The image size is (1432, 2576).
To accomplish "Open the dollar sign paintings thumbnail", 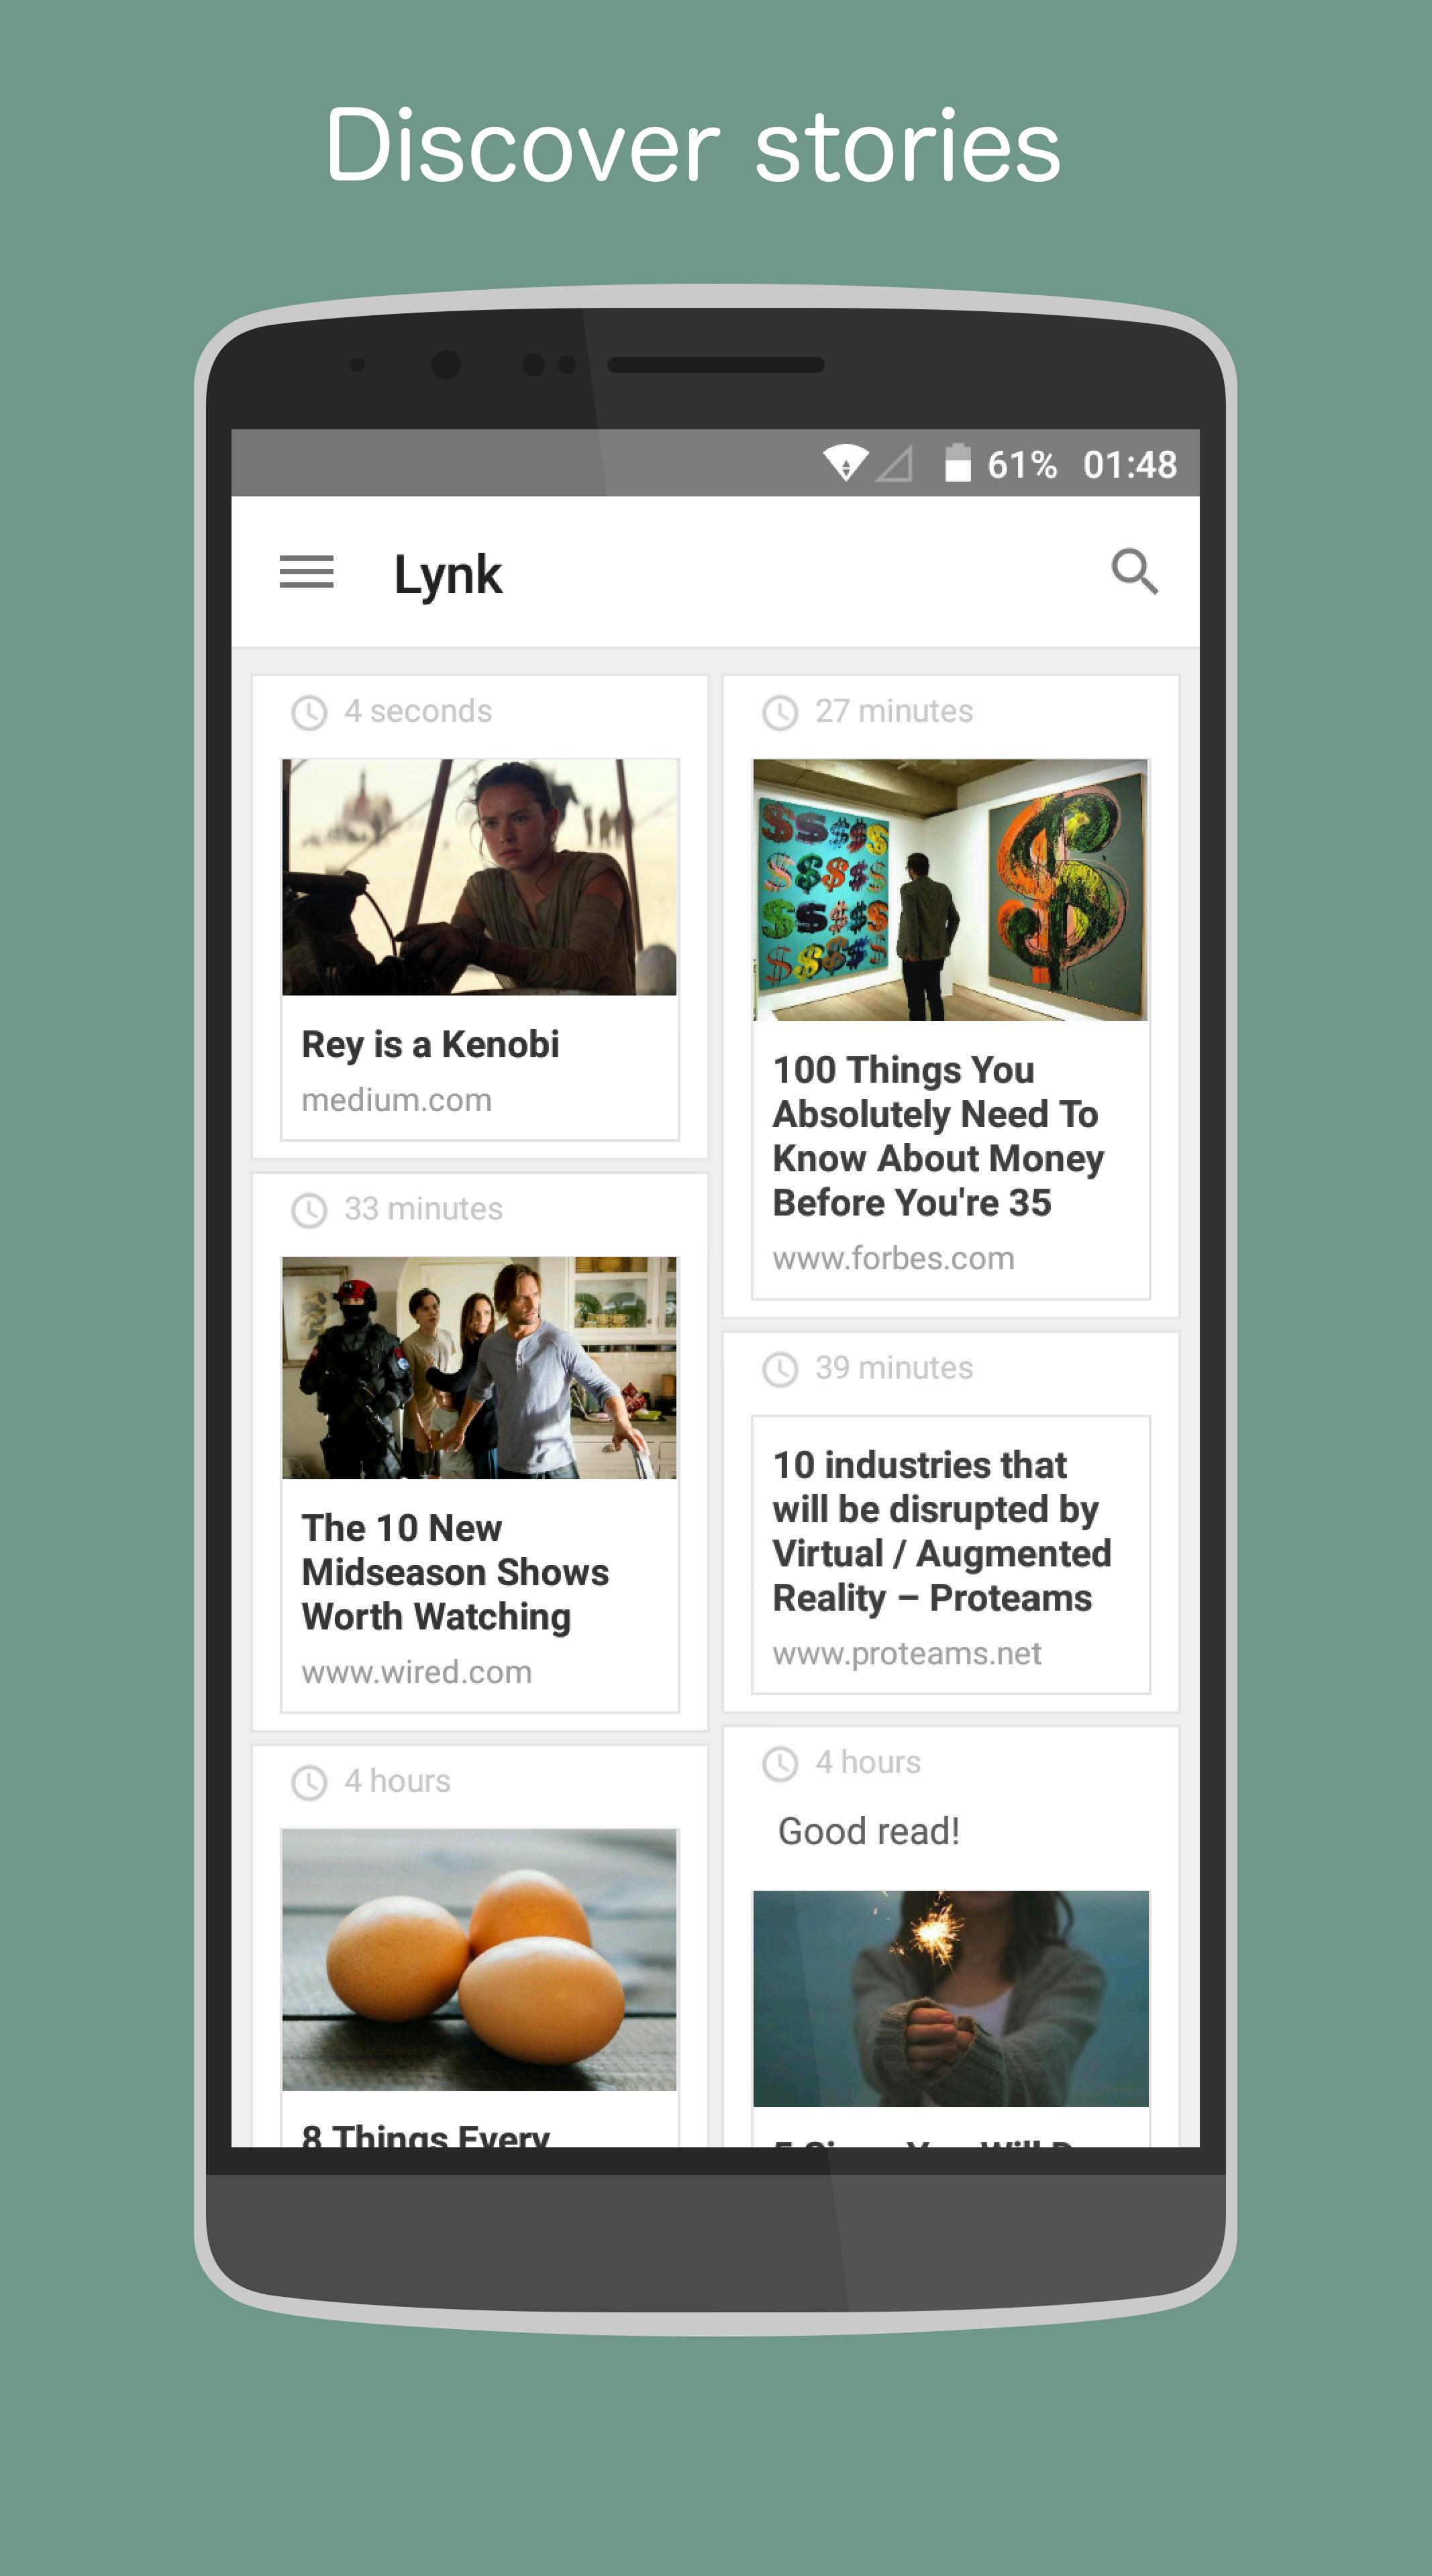I will (x=950, y=890).
